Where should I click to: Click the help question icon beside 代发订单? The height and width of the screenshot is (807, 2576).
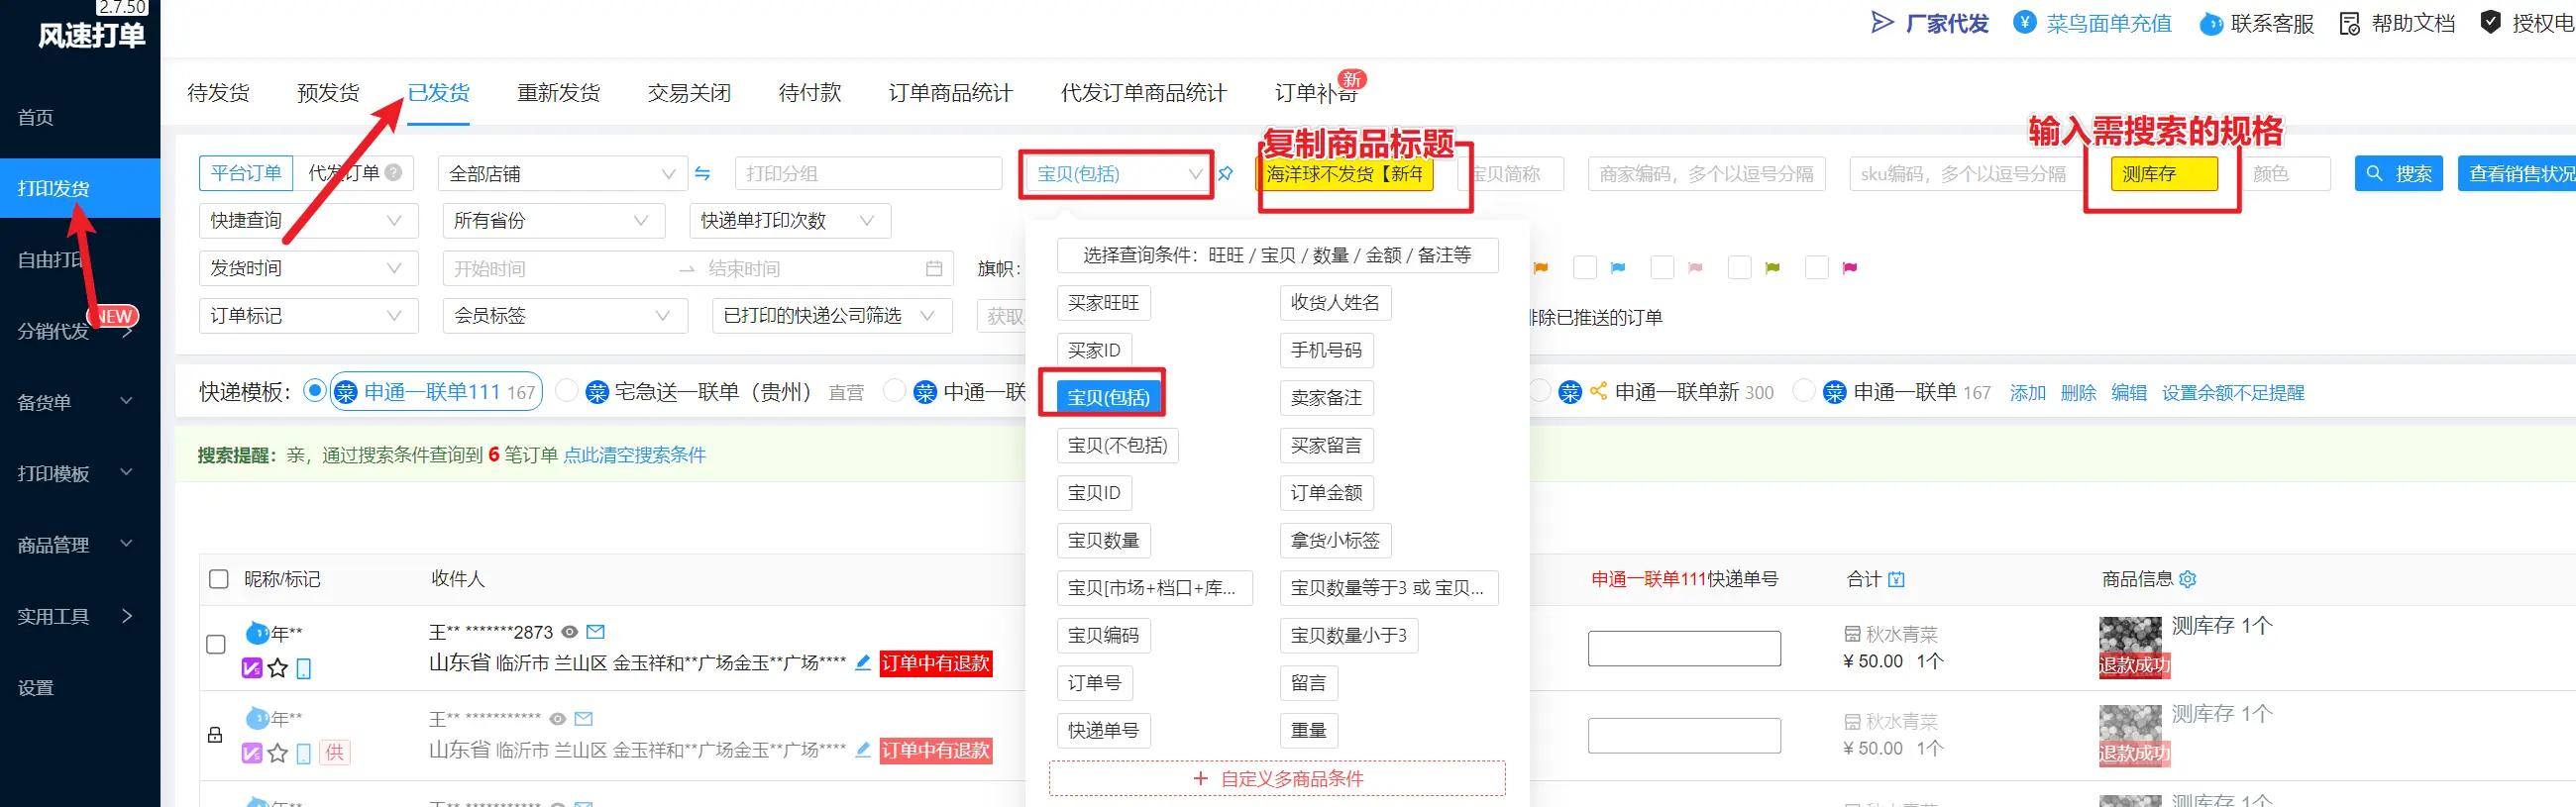point(394,172)
